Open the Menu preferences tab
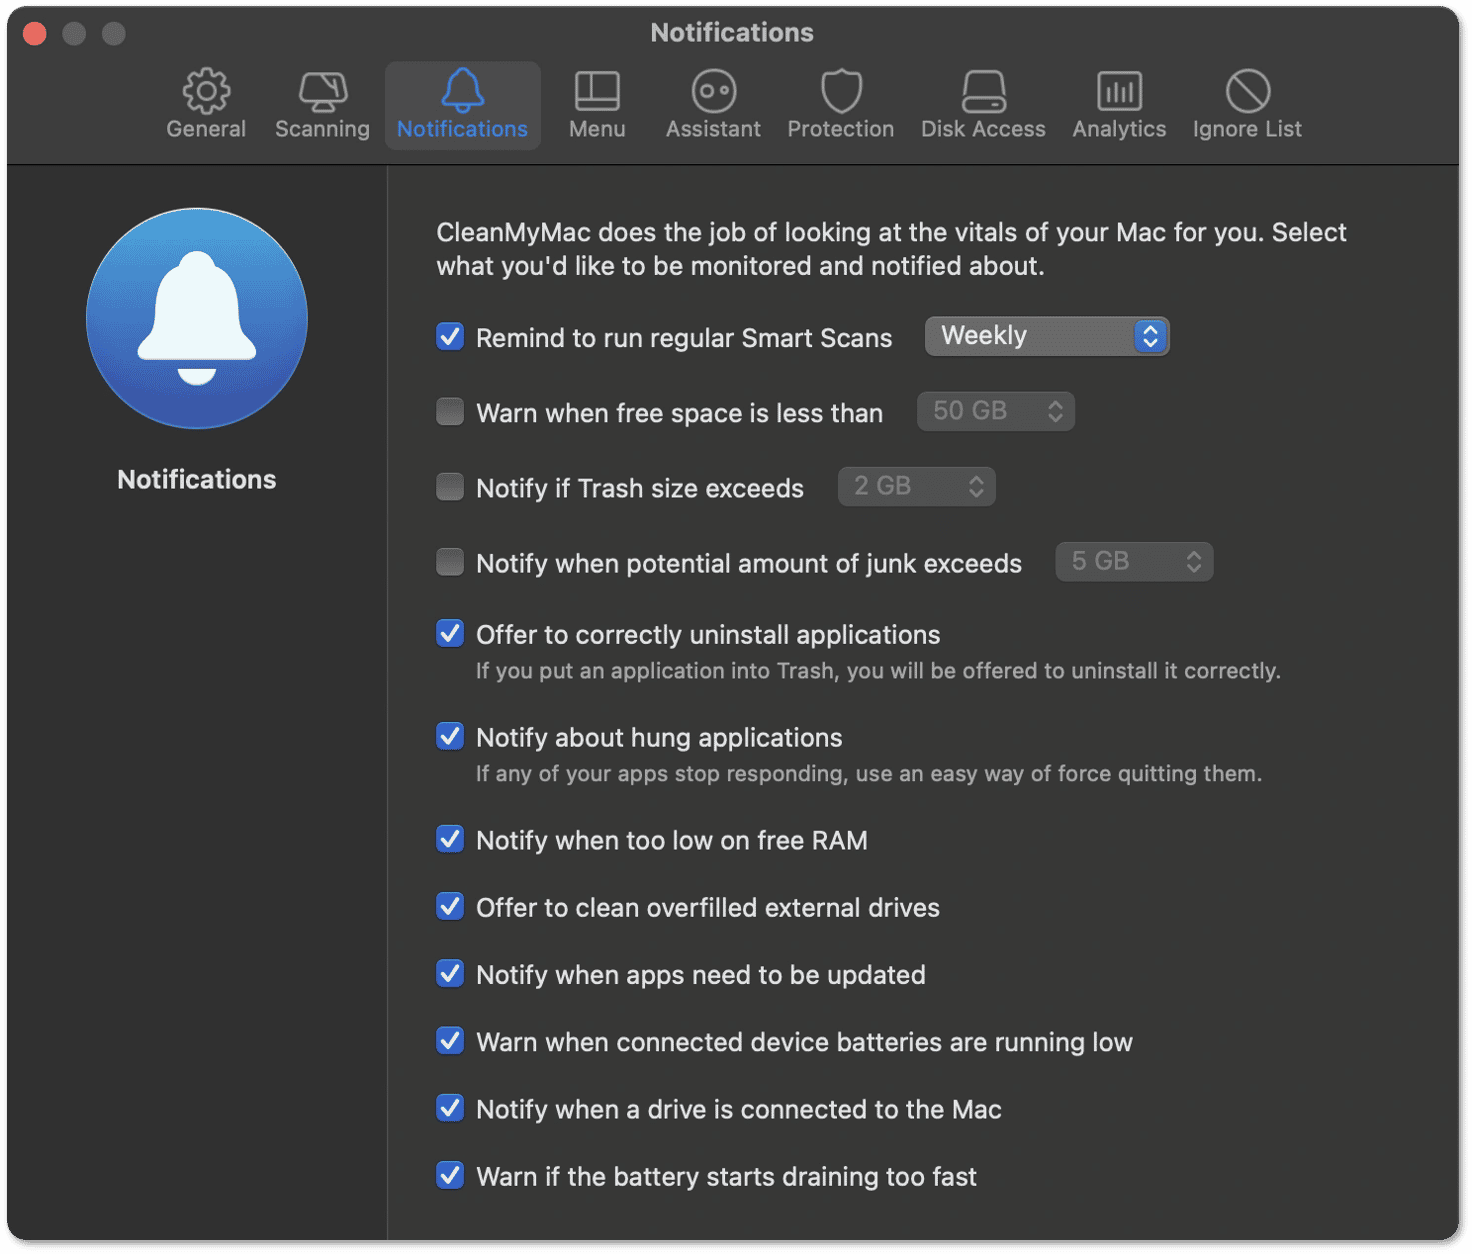Screen dimensions: 1472x1254 [597, 105]
